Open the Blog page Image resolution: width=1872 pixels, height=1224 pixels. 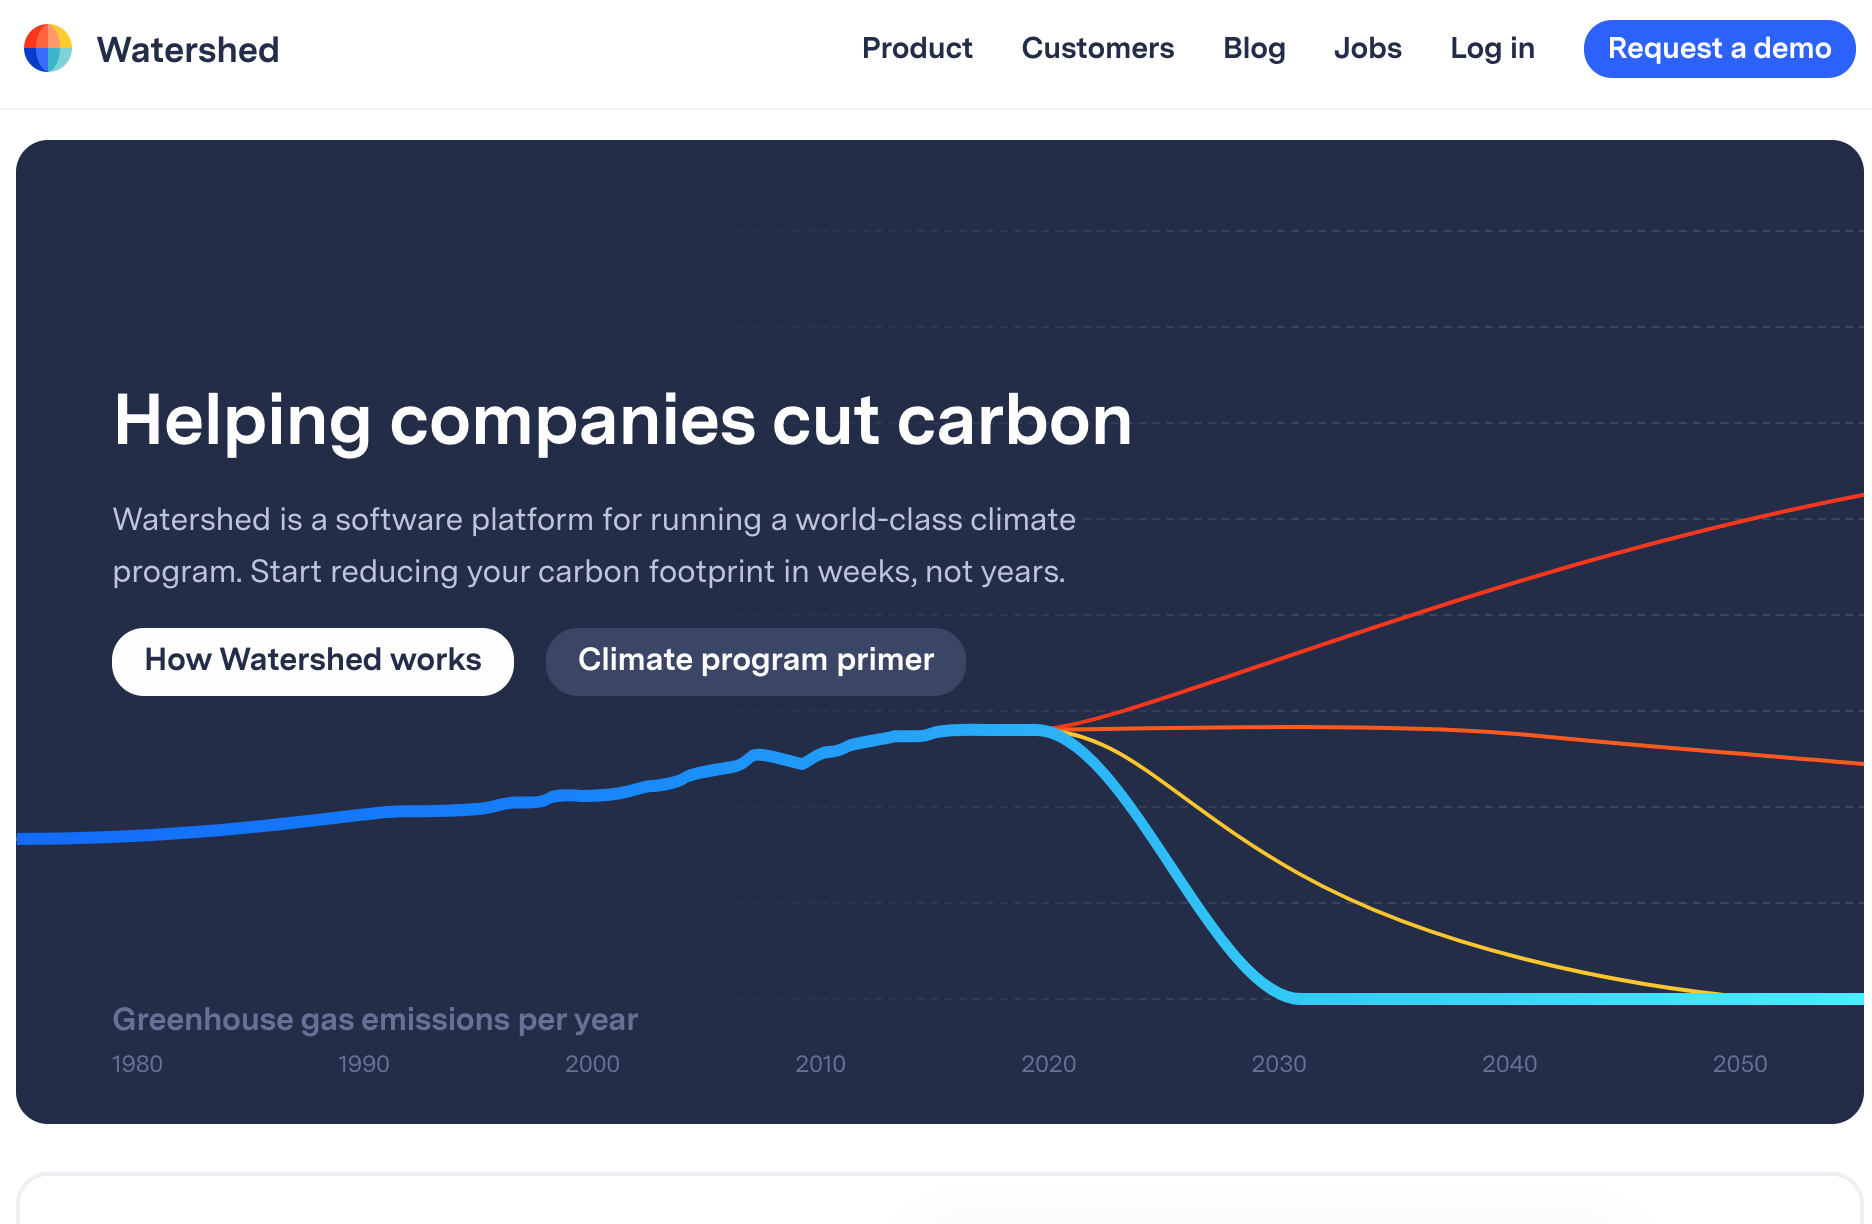click(x=1254, y=48)
